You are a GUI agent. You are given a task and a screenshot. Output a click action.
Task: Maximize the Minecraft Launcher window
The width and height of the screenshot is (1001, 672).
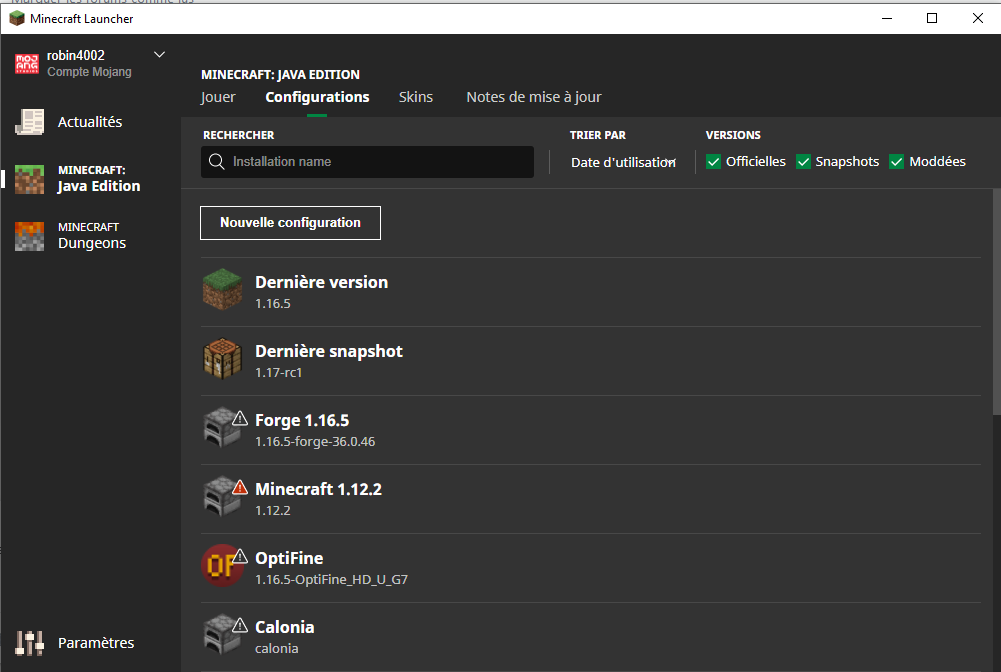coord(931,18)
